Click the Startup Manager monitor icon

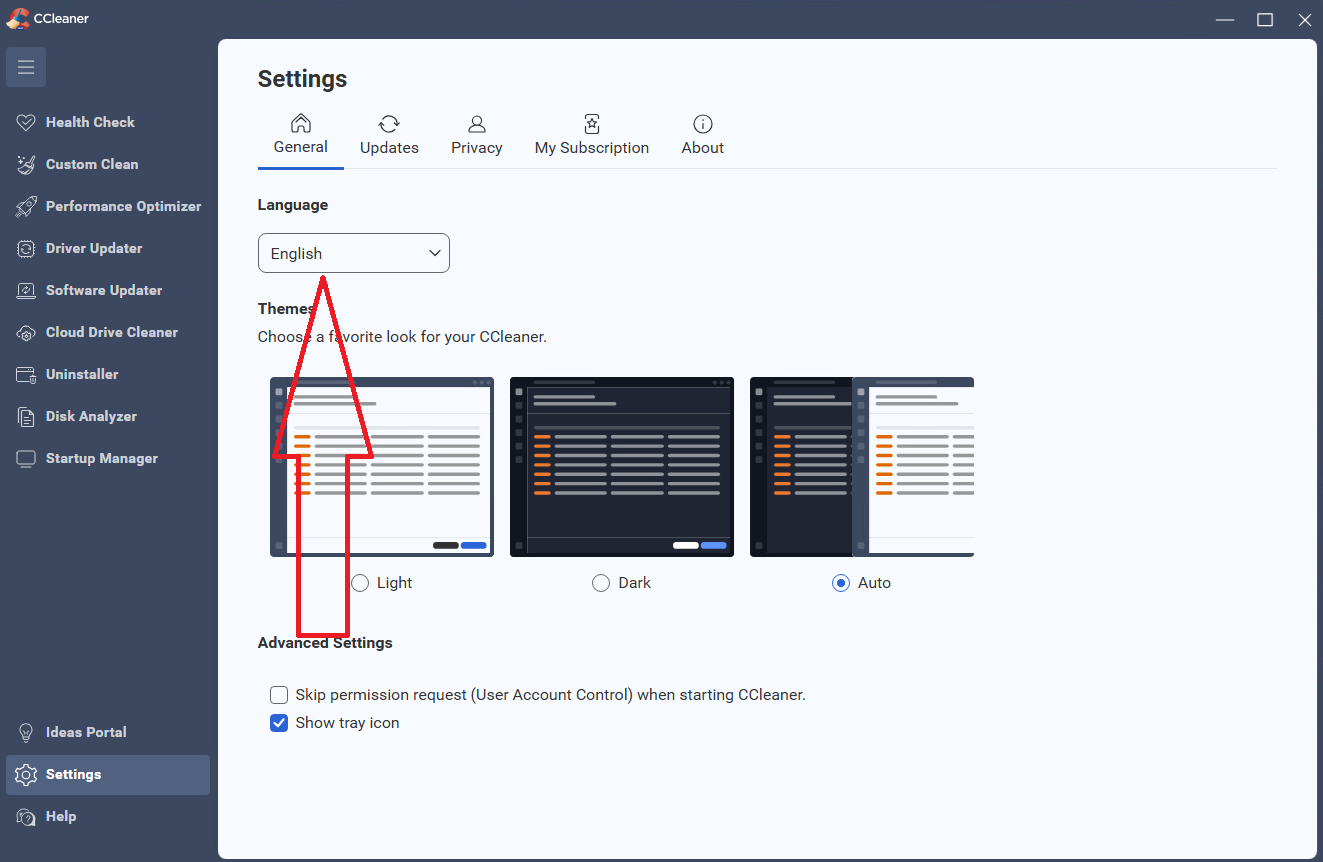[26, 458]
